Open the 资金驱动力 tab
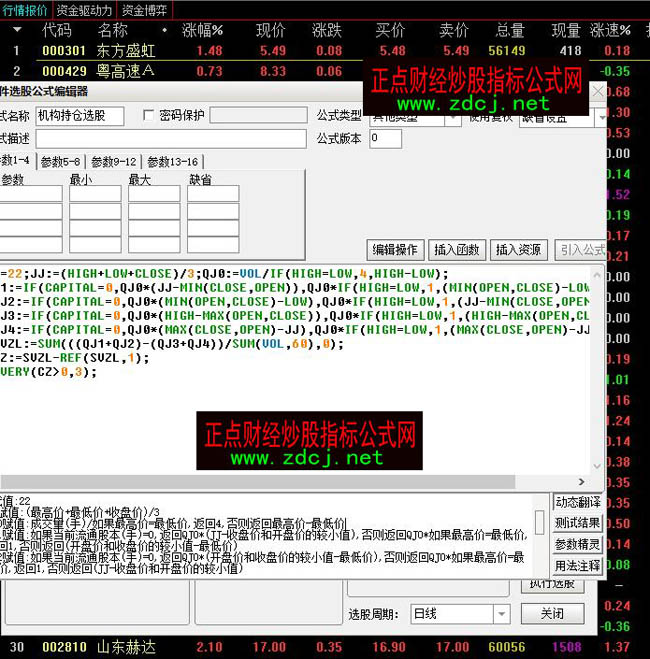This screenshot has height=659, width=650. tap(84, 9)
